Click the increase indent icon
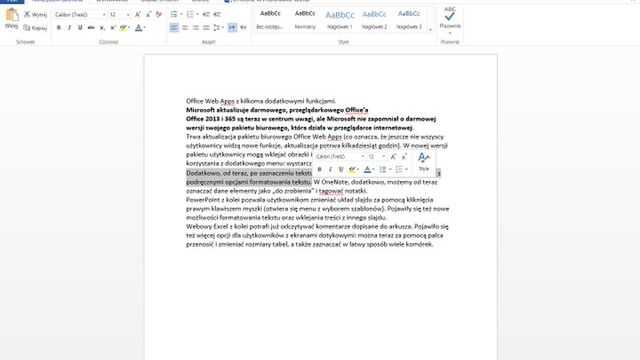Viewport: 640px width, 360px height. (x=217, y=15)
